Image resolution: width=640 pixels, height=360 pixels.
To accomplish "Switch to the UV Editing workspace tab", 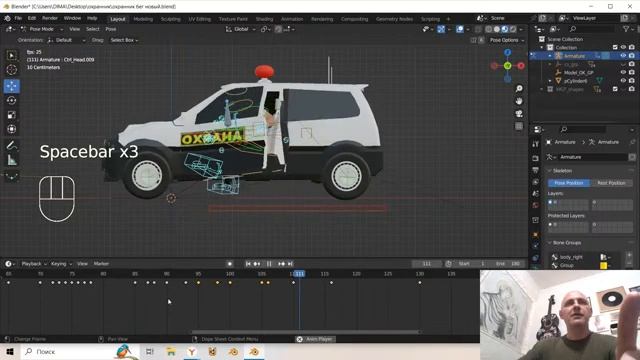I will click(x=200, y=19).
